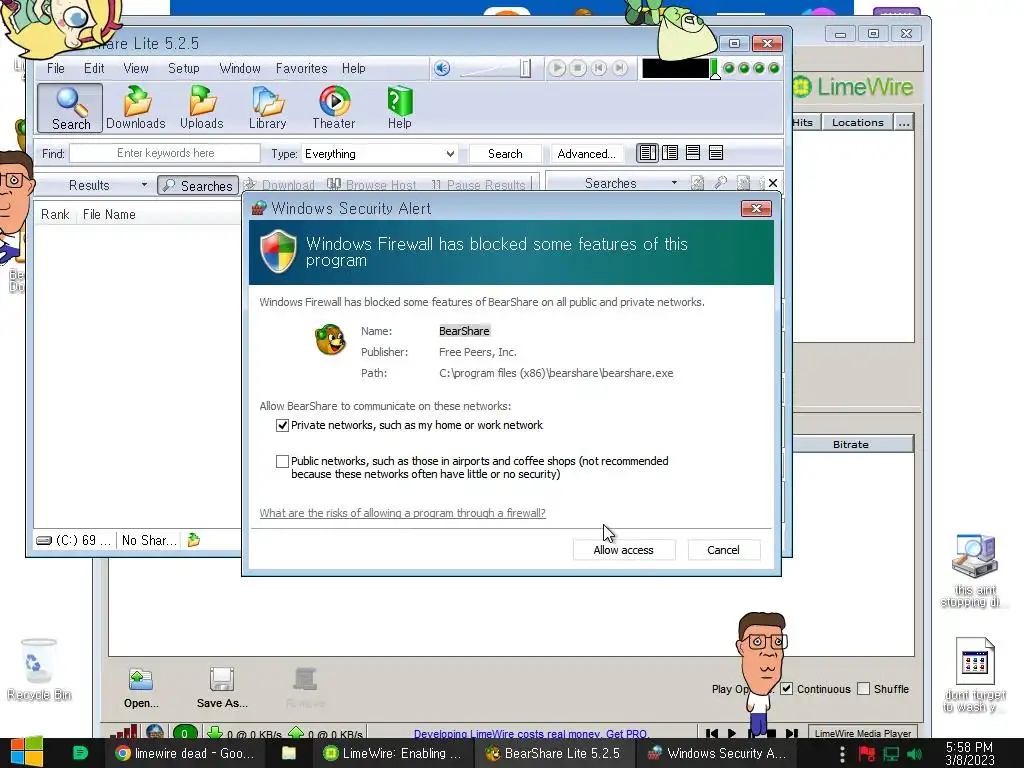
Task: Open the Windows Start button
Action: coord(26,753)
